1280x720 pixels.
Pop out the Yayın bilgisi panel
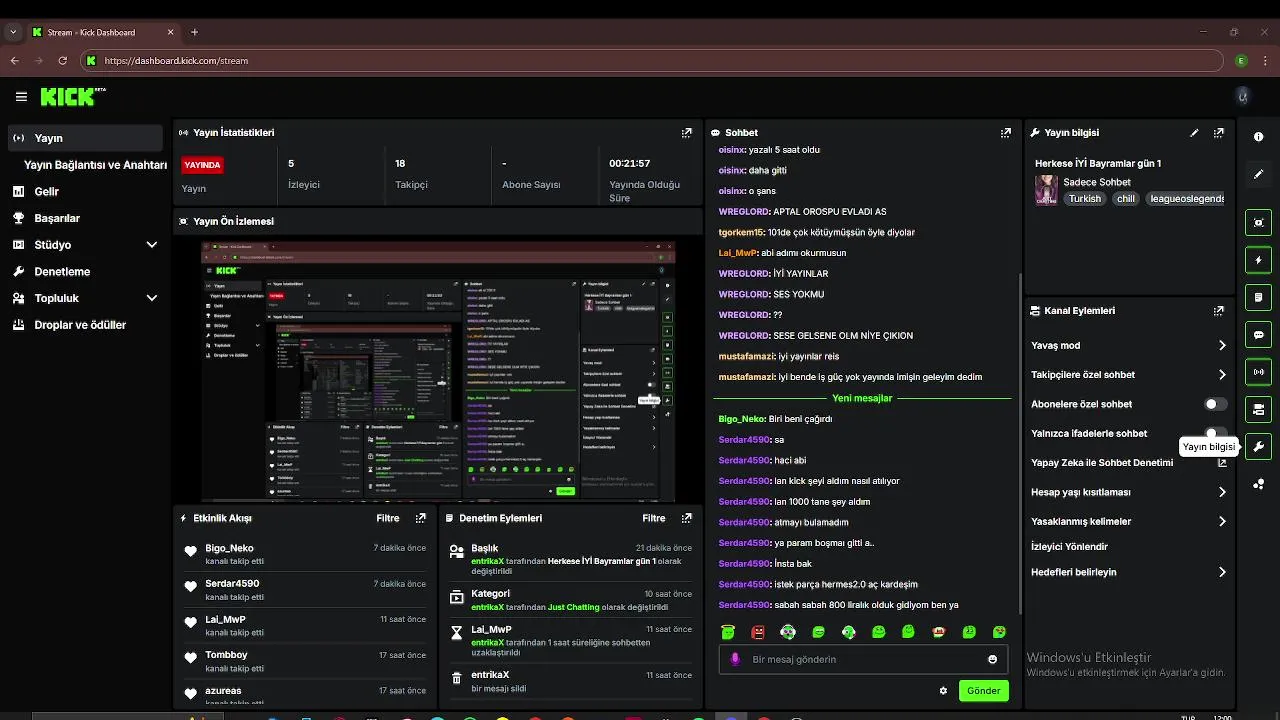tap(1218, 132)
